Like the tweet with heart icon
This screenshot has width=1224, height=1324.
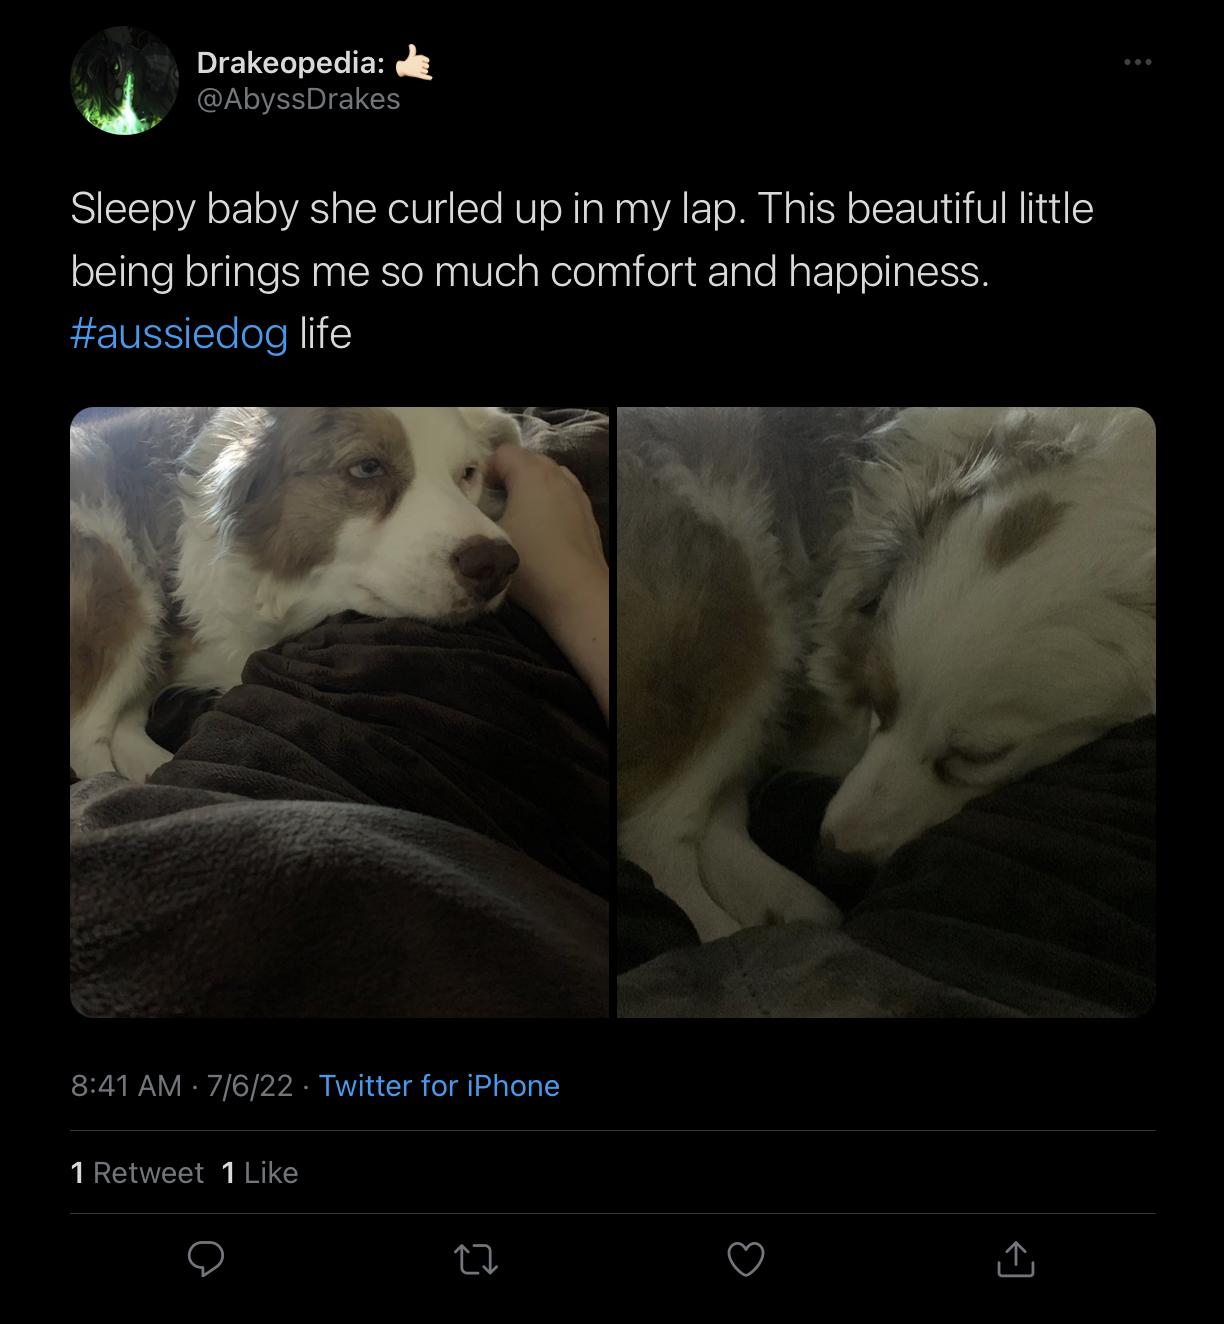[746, 1259]
